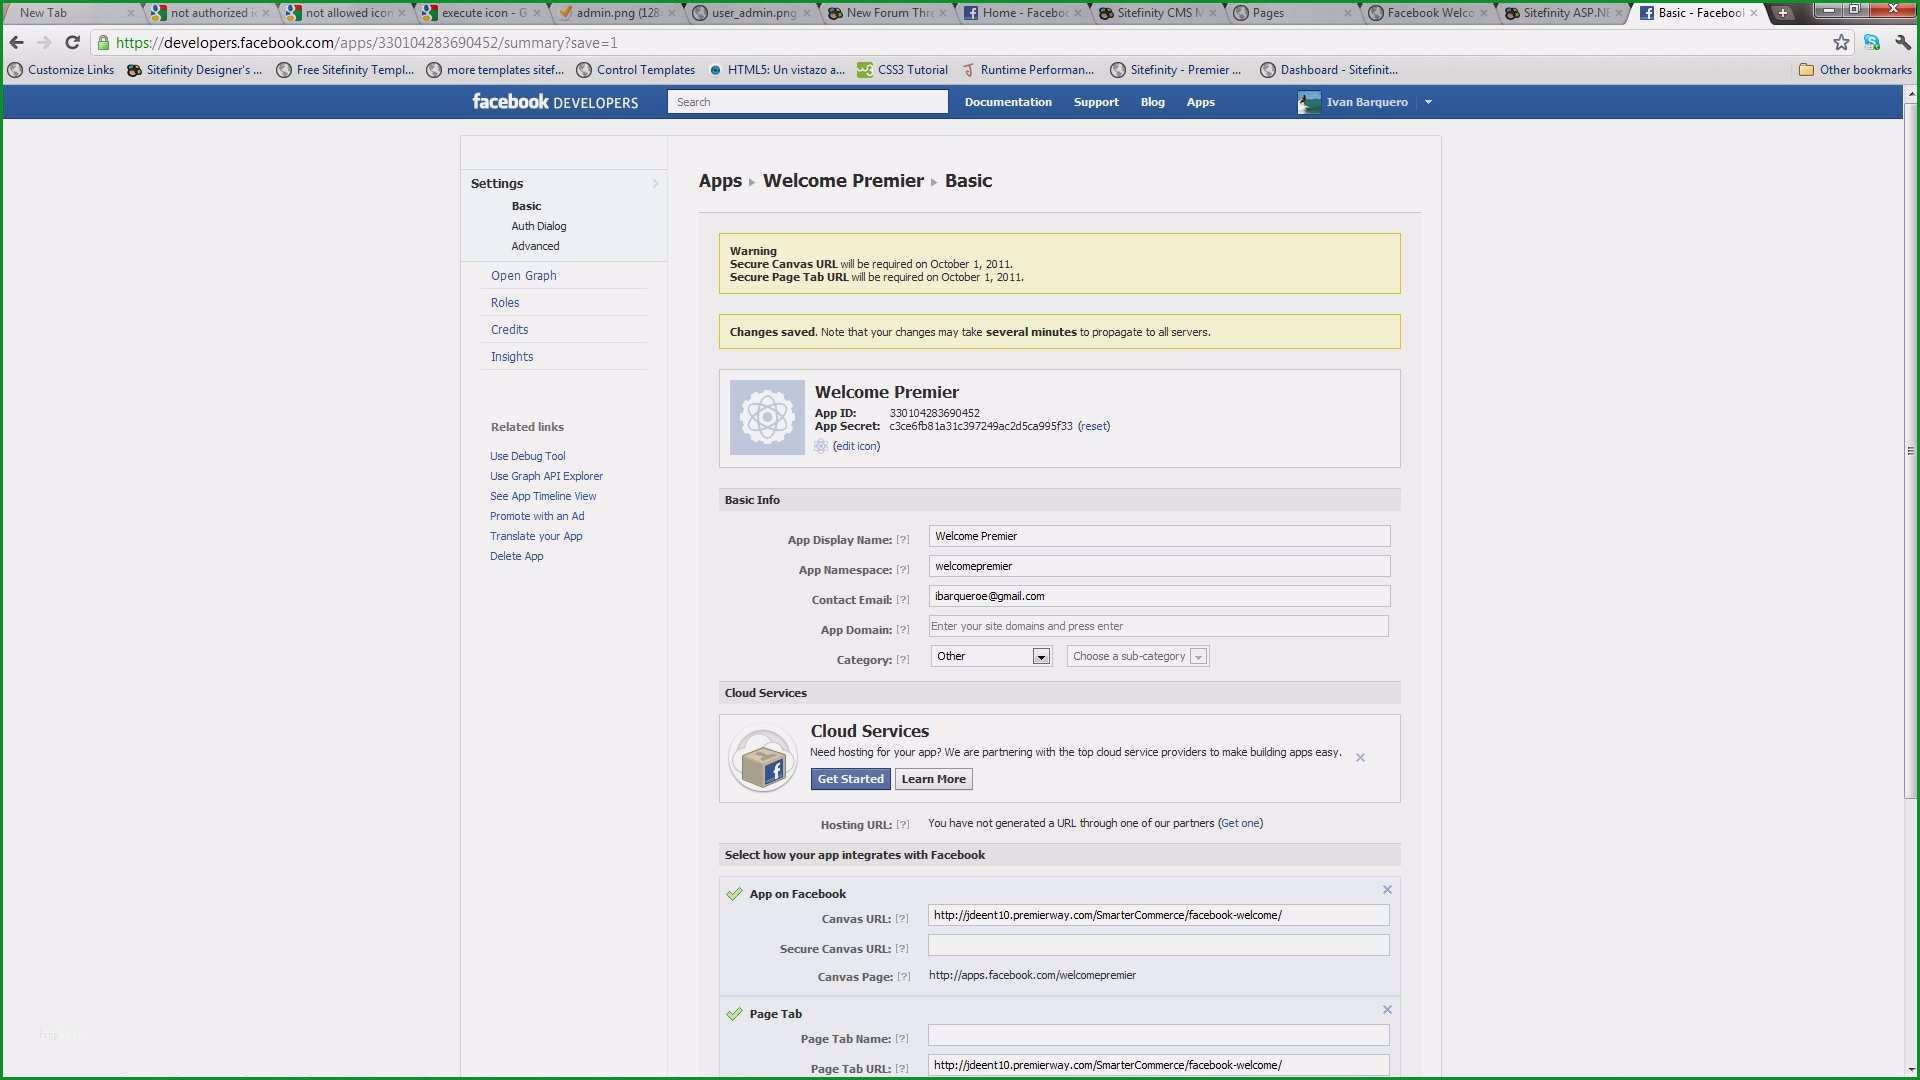Open help for Canvas Page
This screenshot has width=1920, height=1080.
pos(904,976)
